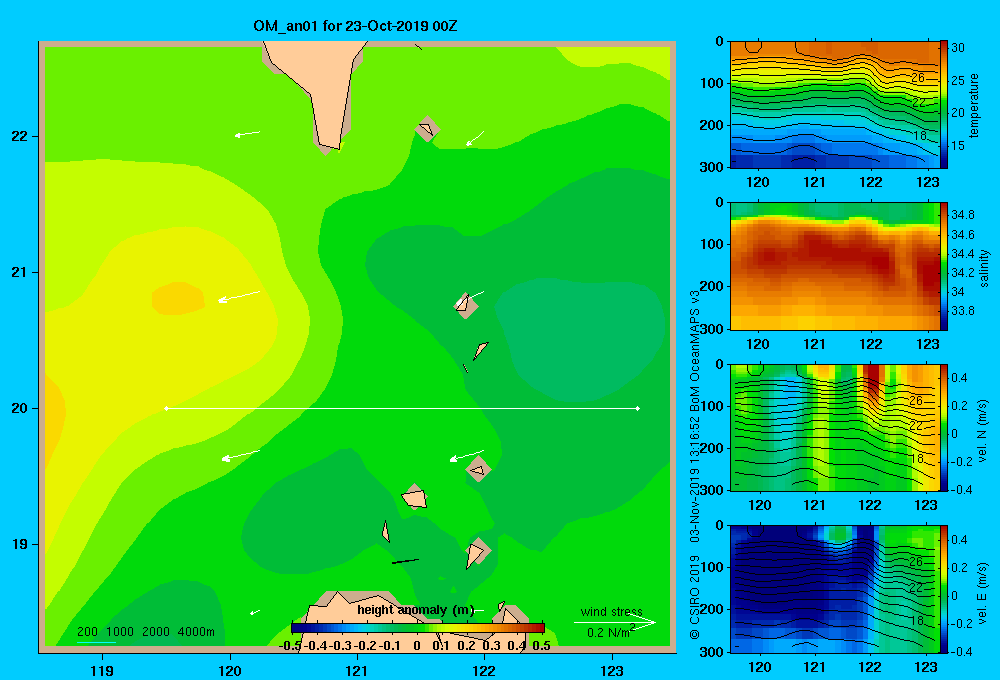The image size is (1000, 680).
Task: Click the CSIRO BoM OceanMAPS v3 copyright text
Action: 695,464
